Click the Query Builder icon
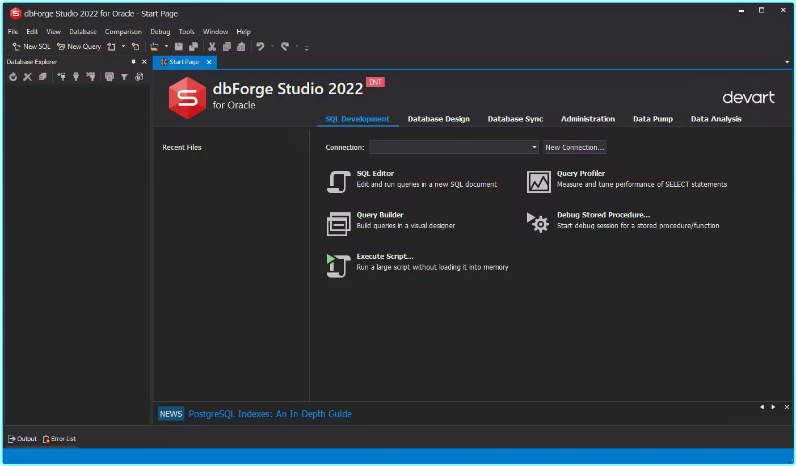 pyautogui.click(x=338, y=223)
